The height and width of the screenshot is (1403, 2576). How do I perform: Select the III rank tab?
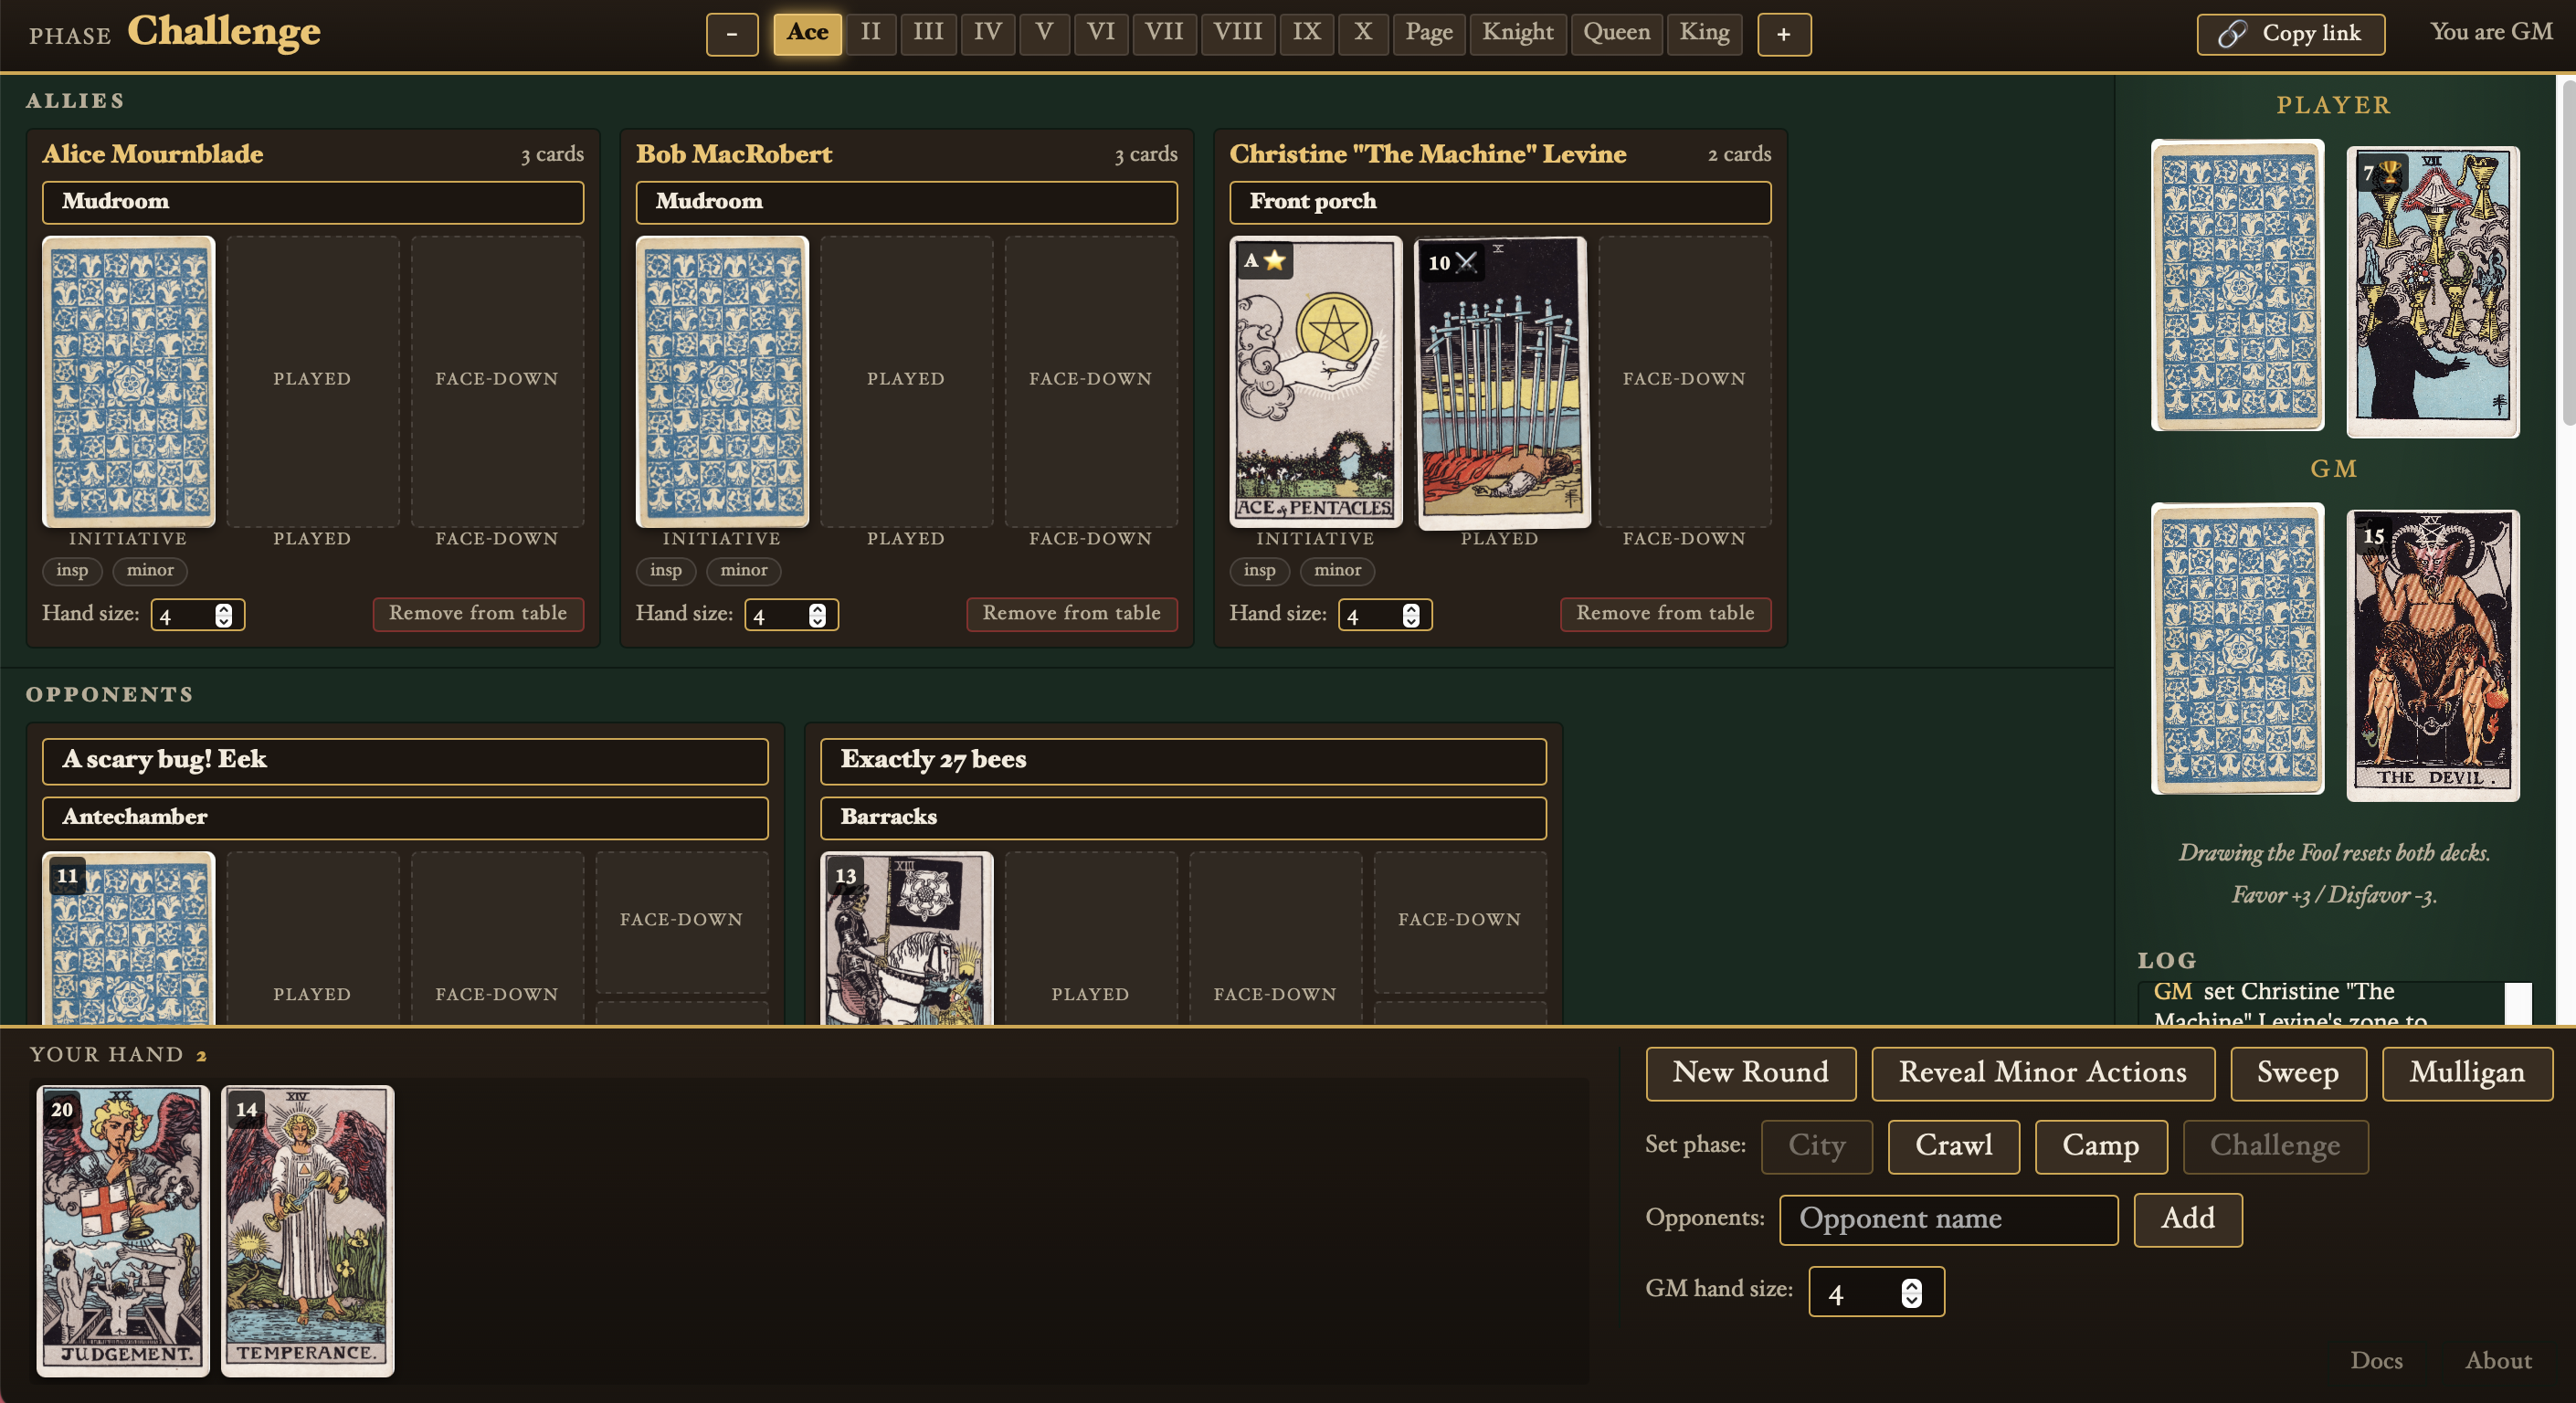click(x=928, y=32)
